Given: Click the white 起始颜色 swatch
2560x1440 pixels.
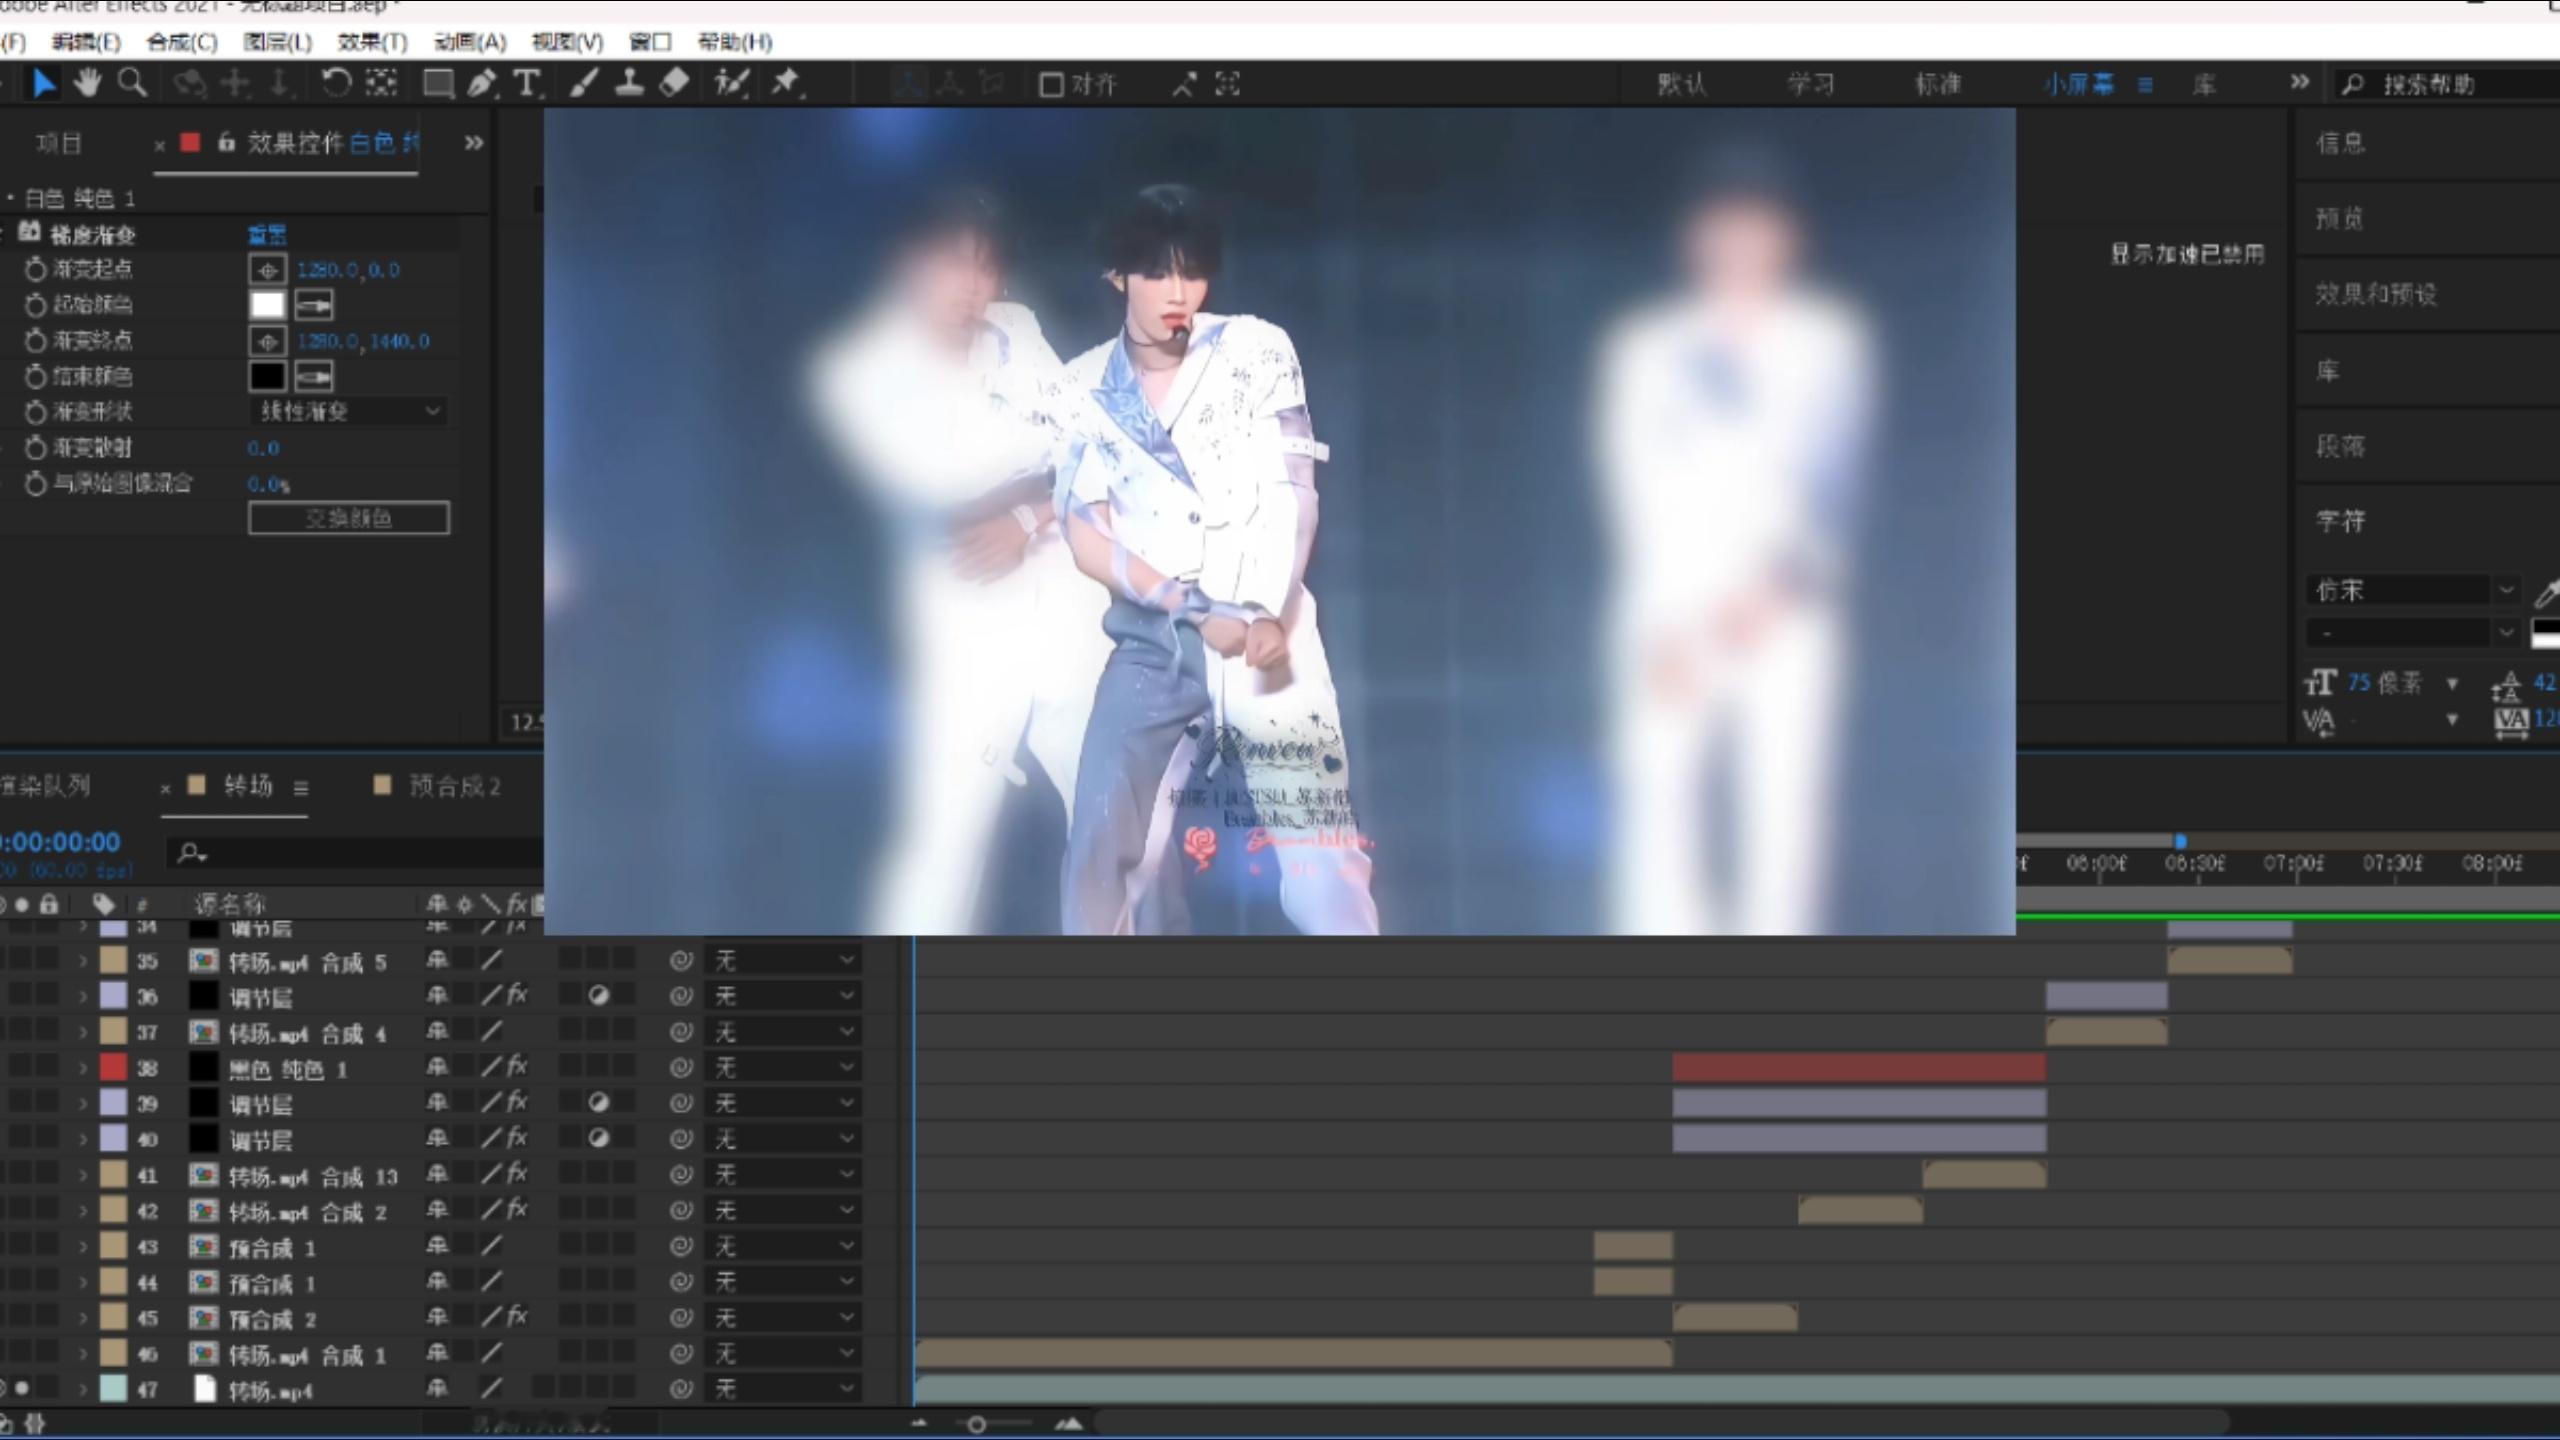Looking at the screenshot, I should pos(267,305).
